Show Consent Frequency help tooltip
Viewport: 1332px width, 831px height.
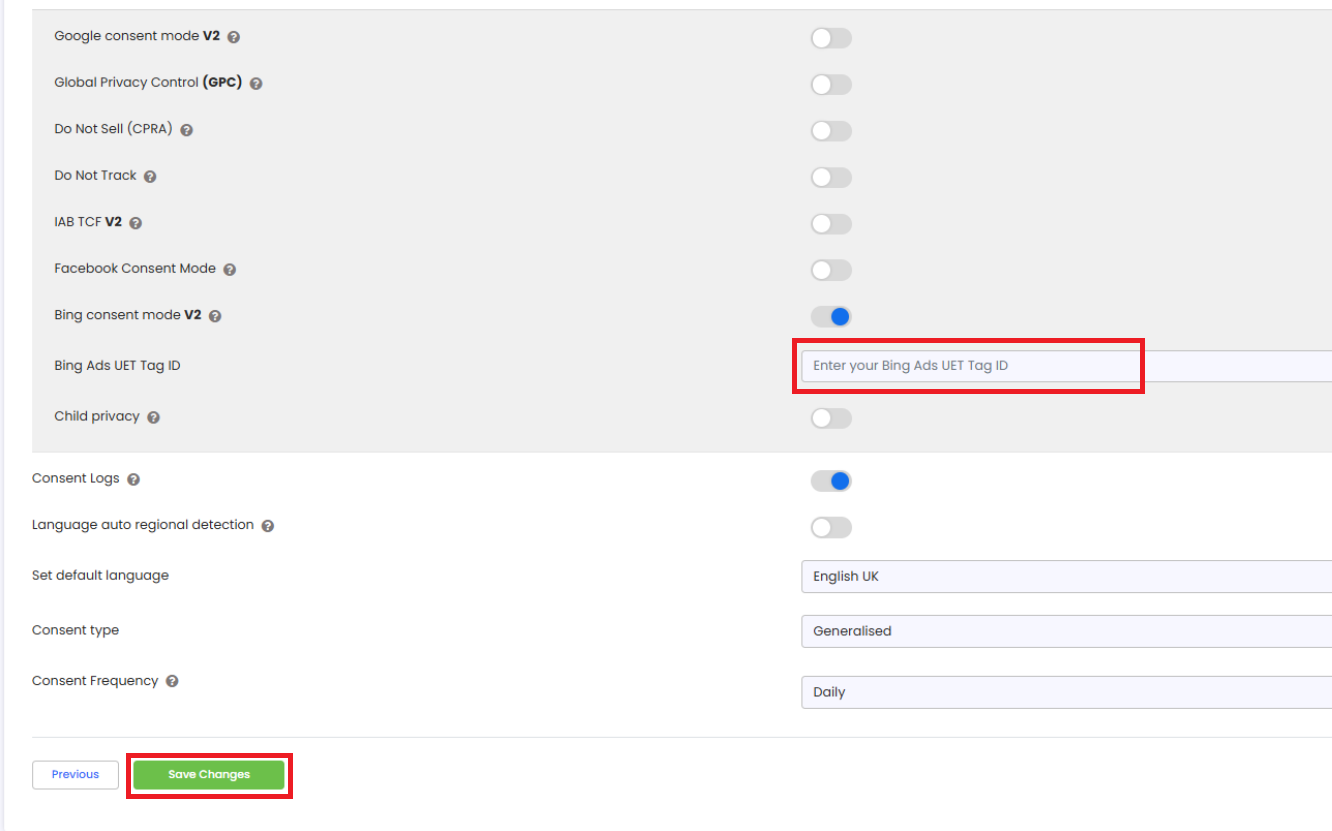point(172,682)
